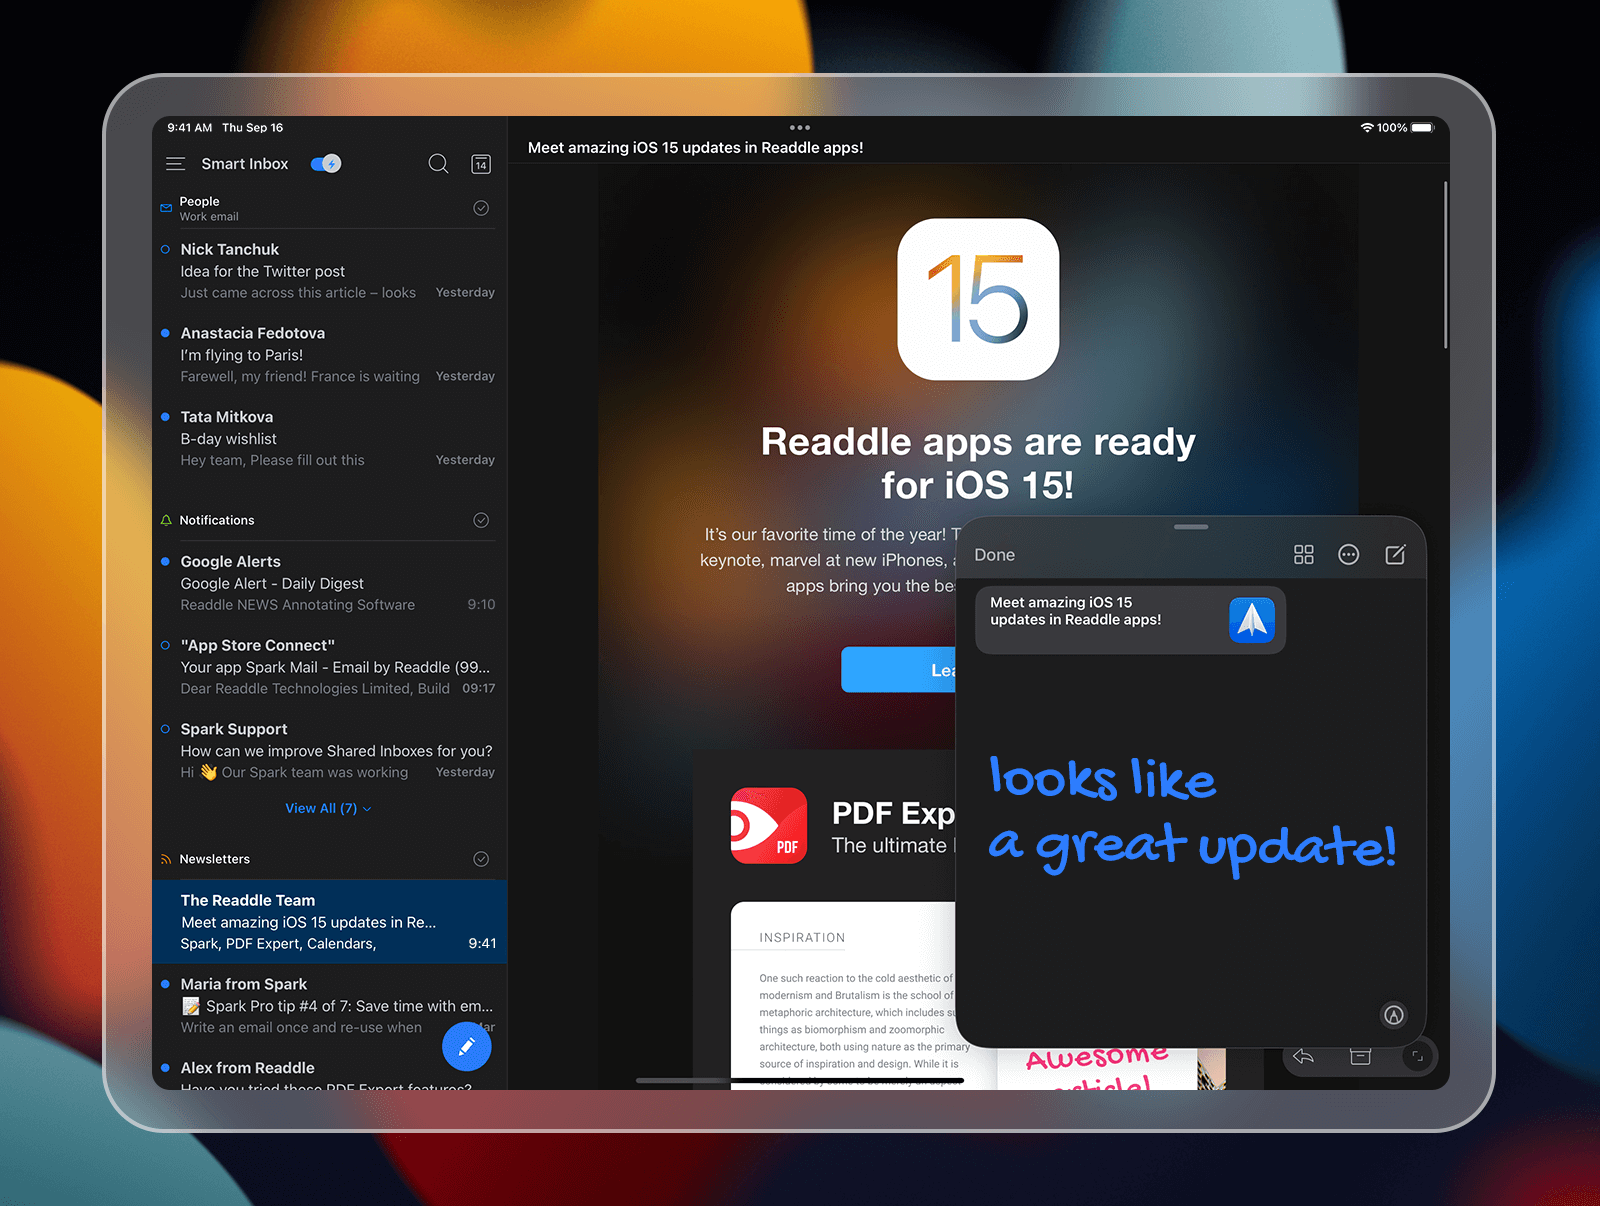The height and width of the screenshot is (1206, 1600).
Task: Toggle the Smart Inbox switch
Action: click(326, 164)
